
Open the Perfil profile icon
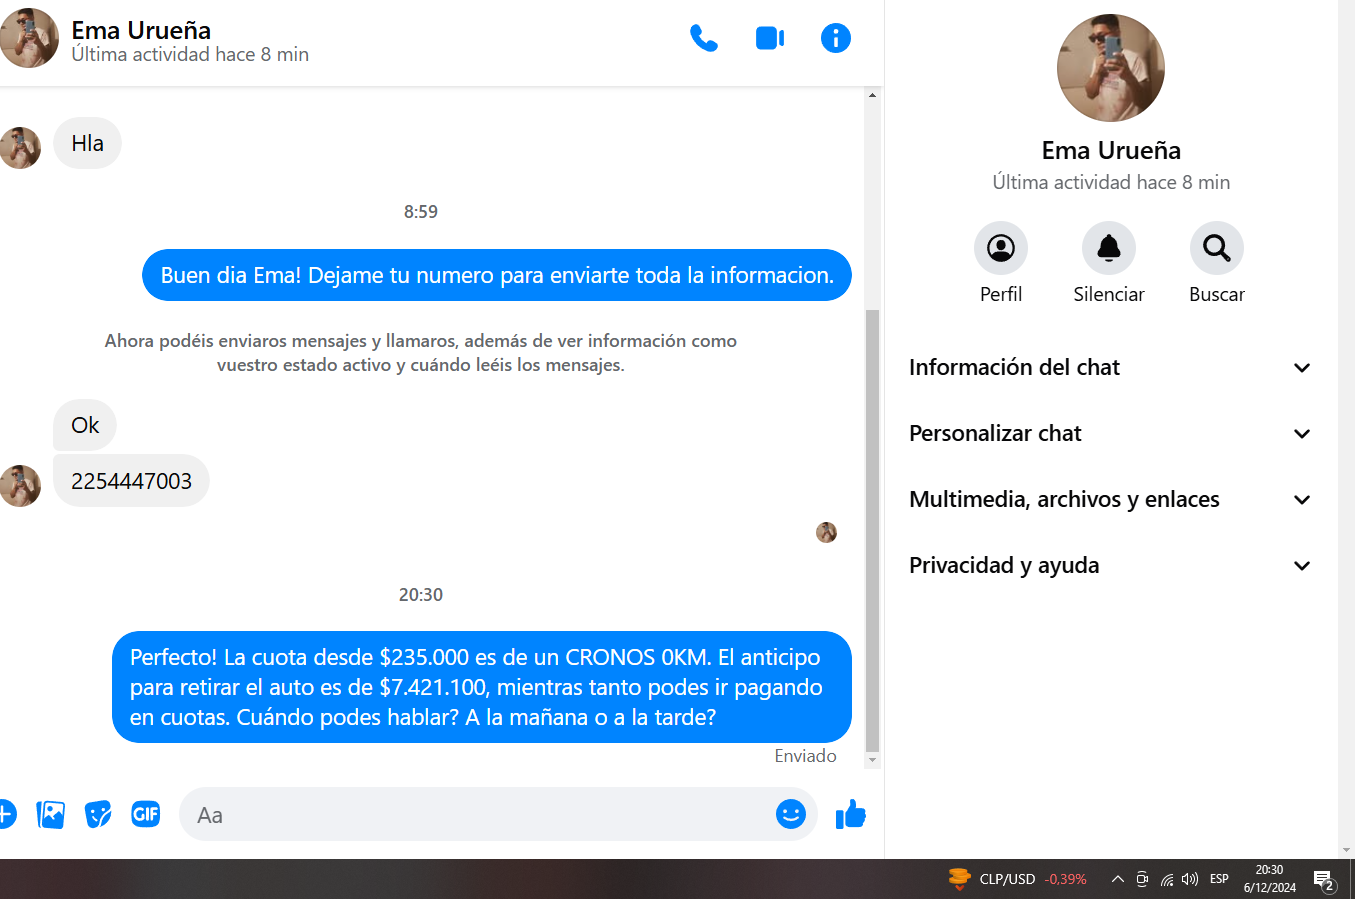(1001, 248)
